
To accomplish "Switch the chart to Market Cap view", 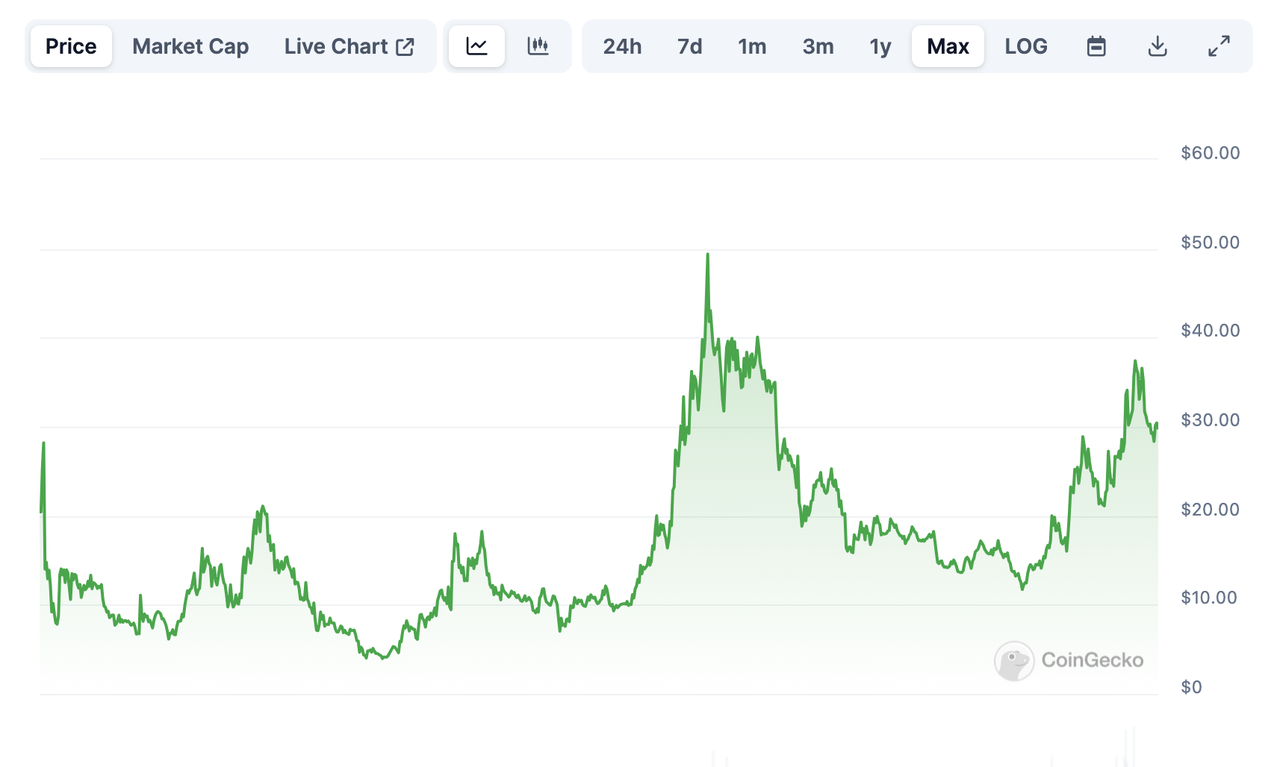I will pyautogui.click(x=190, y=46).
